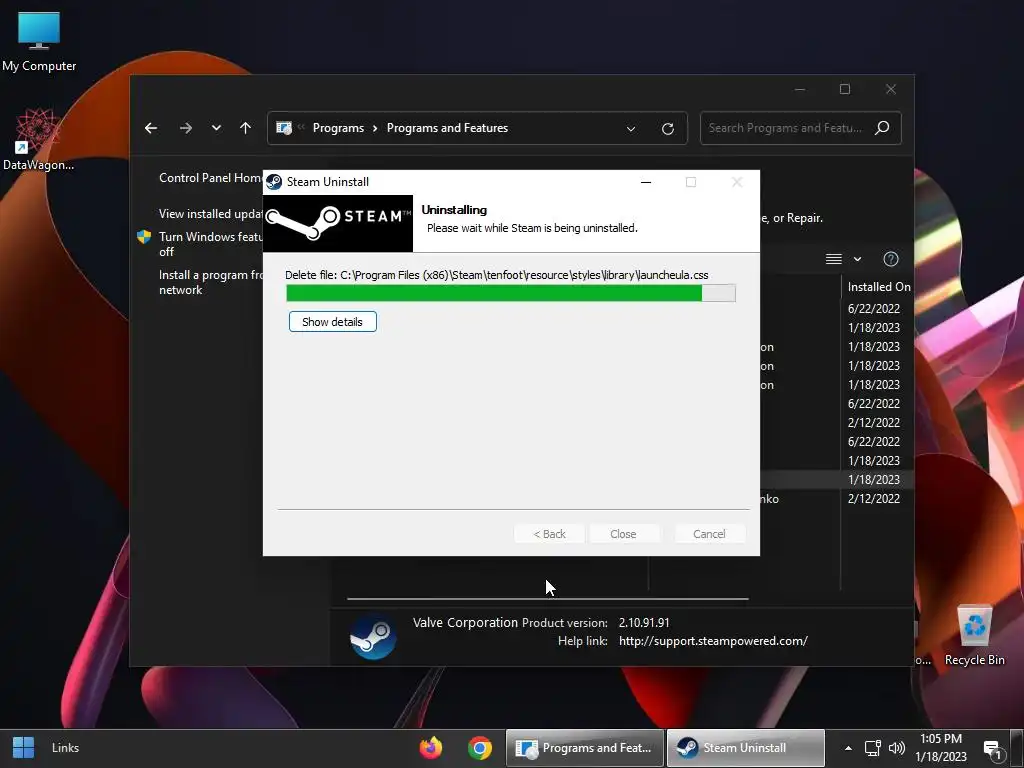Launch Chrome from the taskbar
The image size is (1024, 768).
point(480,748)
